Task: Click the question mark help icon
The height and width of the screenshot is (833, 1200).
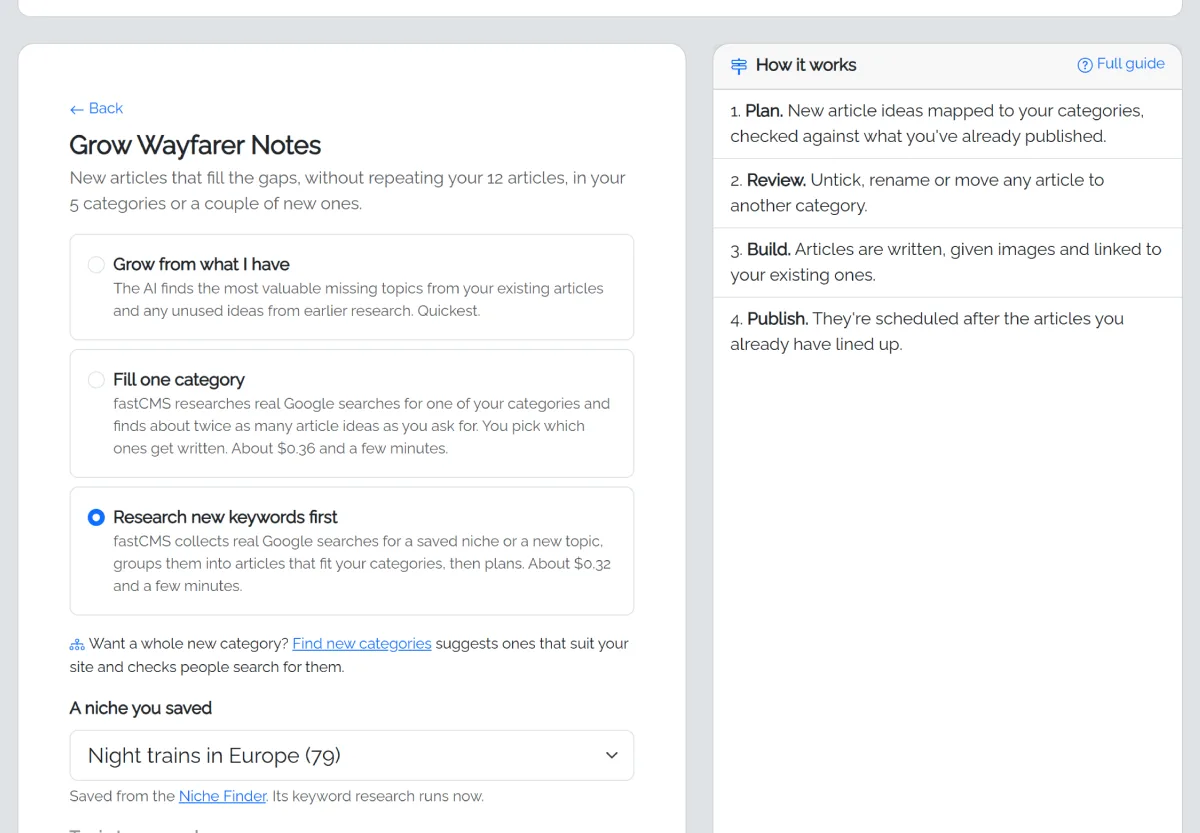Action: click(x=1085, y=65)
